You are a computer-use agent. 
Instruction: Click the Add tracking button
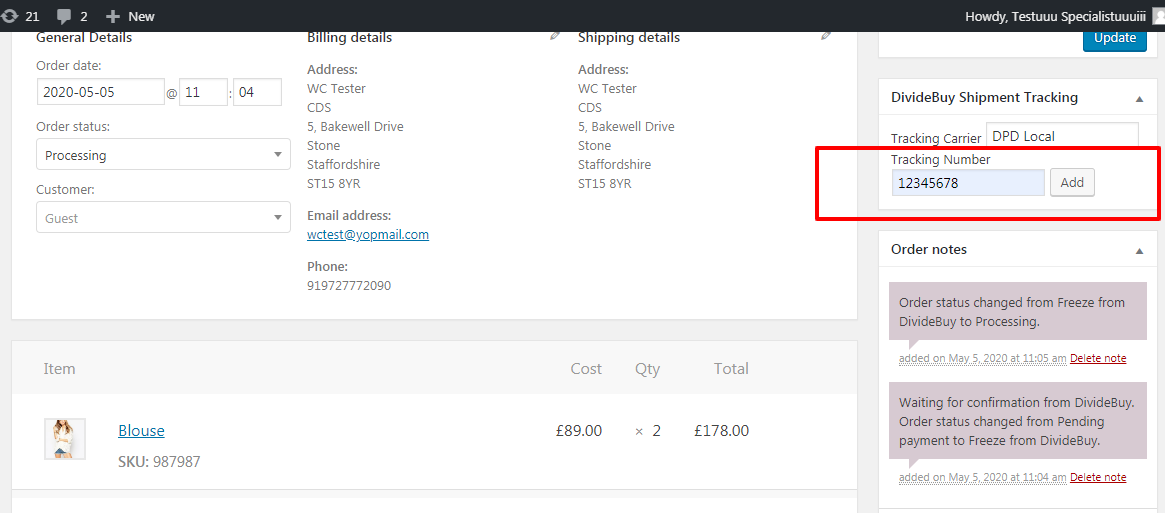pos(1072,183)
